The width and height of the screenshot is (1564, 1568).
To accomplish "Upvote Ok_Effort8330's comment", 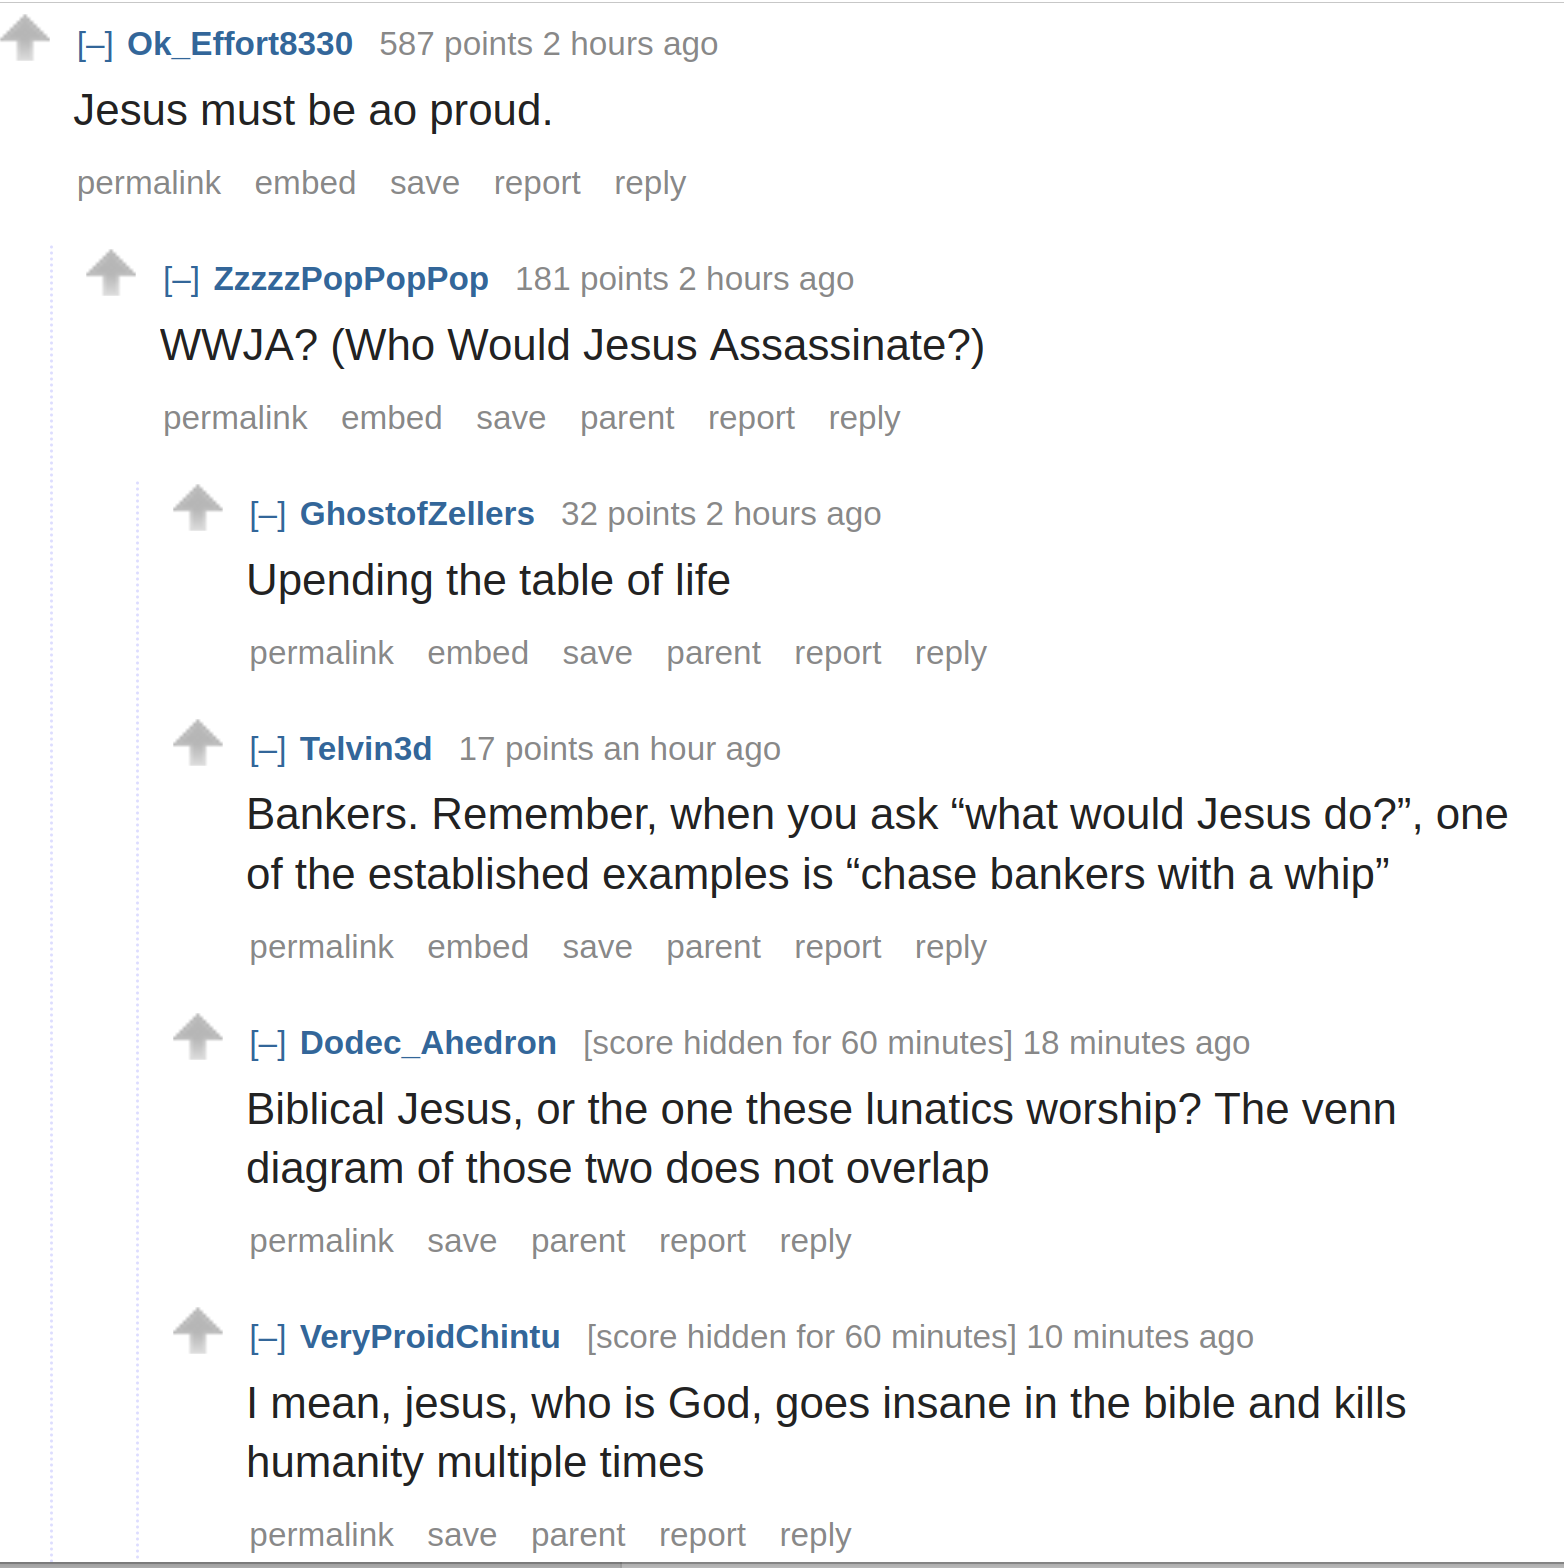I will pyautogui.click(x=25, y=38).
